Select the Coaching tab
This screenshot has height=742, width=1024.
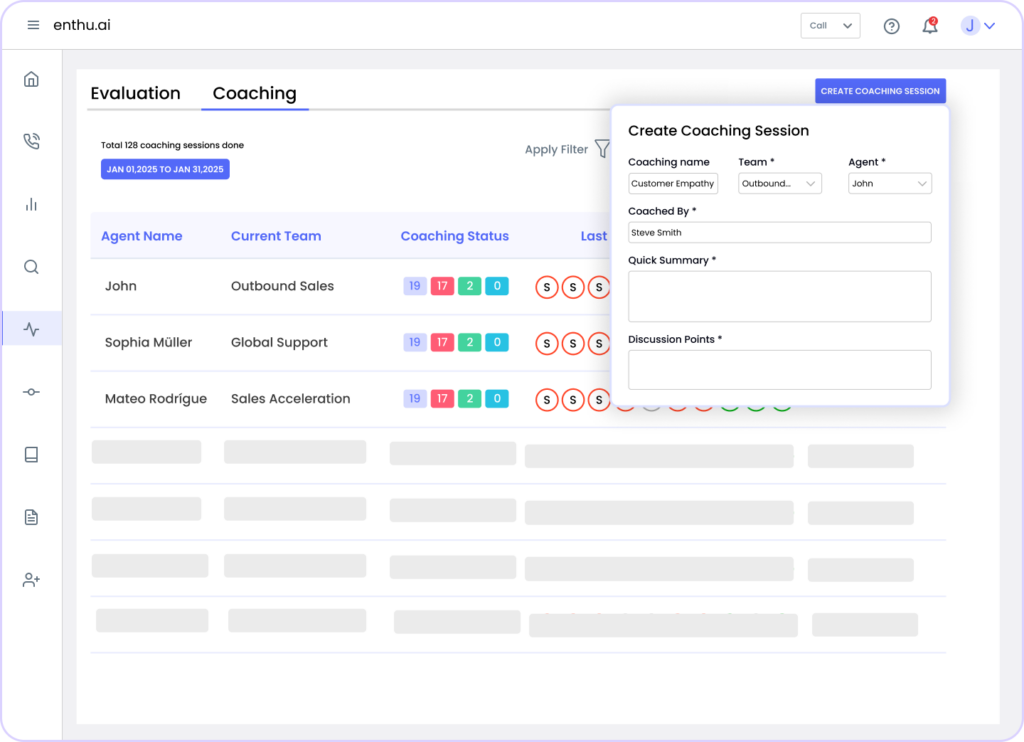coord(254,93)
